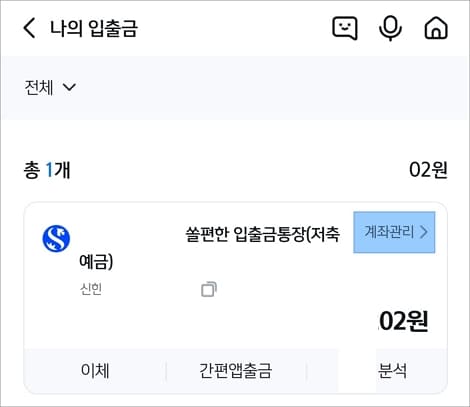
Task: Tap the 신한 bank name label
Action: (x=91, y=289)
